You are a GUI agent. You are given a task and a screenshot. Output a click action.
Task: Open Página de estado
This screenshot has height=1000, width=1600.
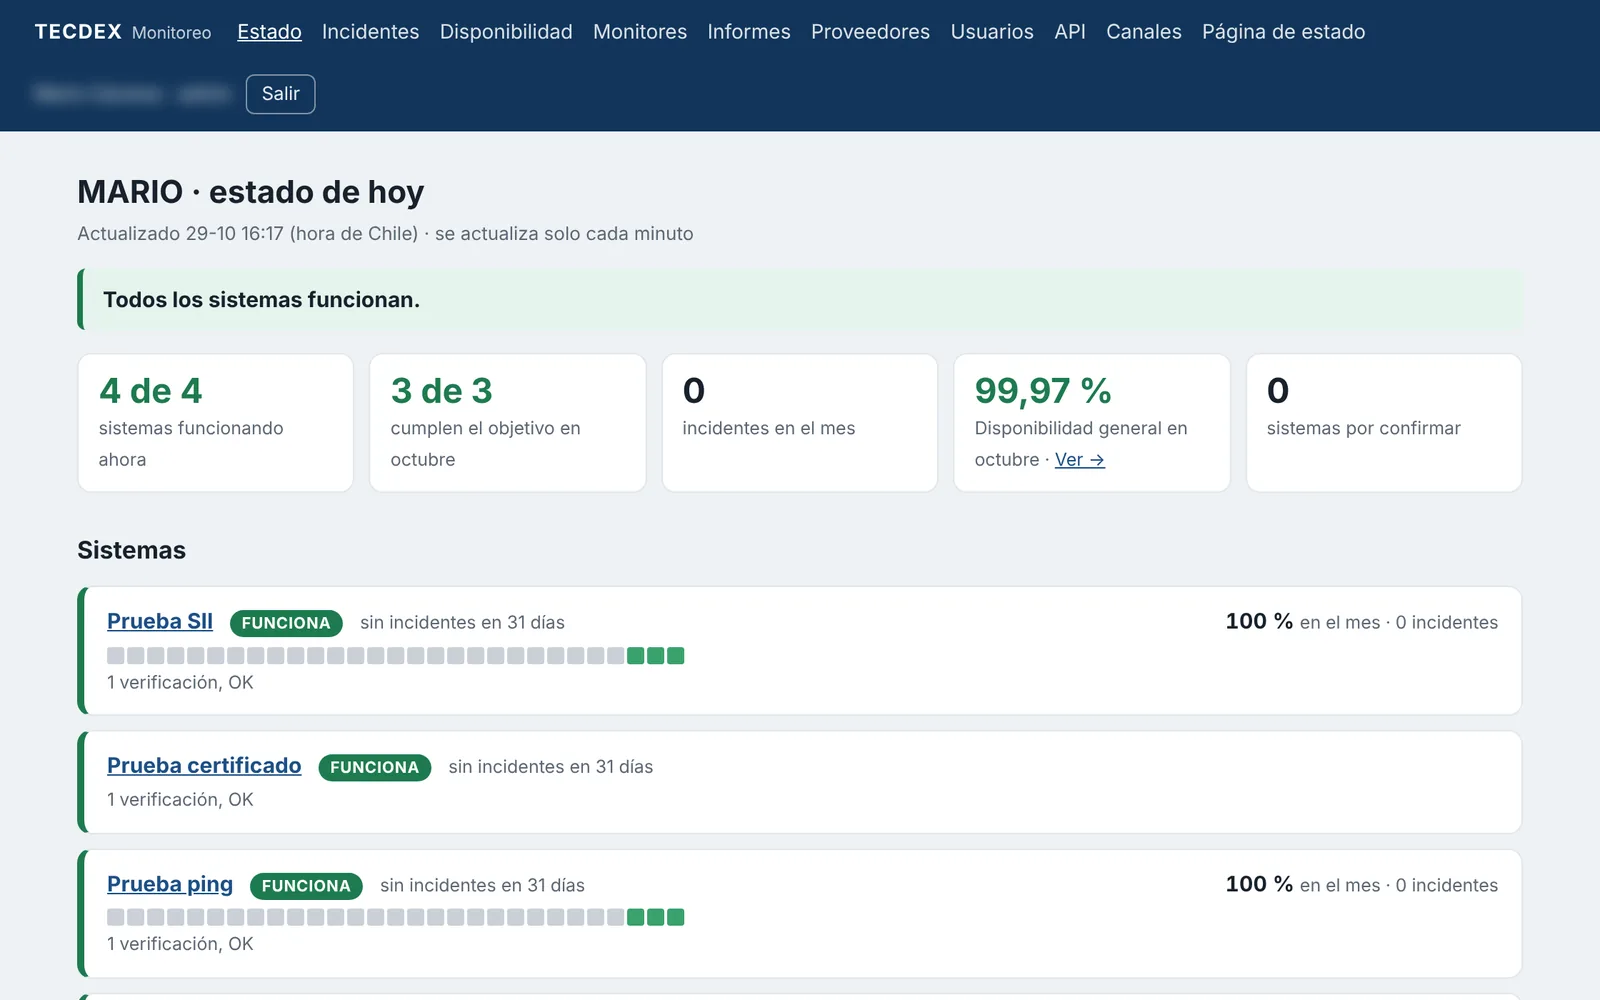[x=1283, y=32]
